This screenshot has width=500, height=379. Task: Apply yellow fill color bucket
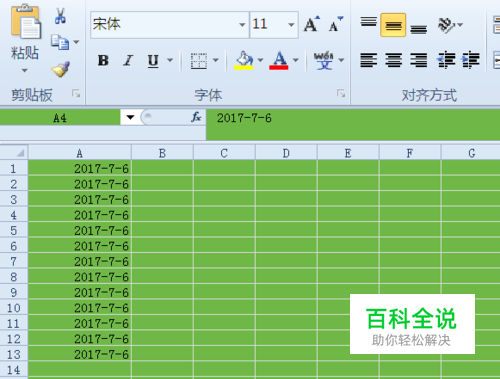tap(244, 60)
